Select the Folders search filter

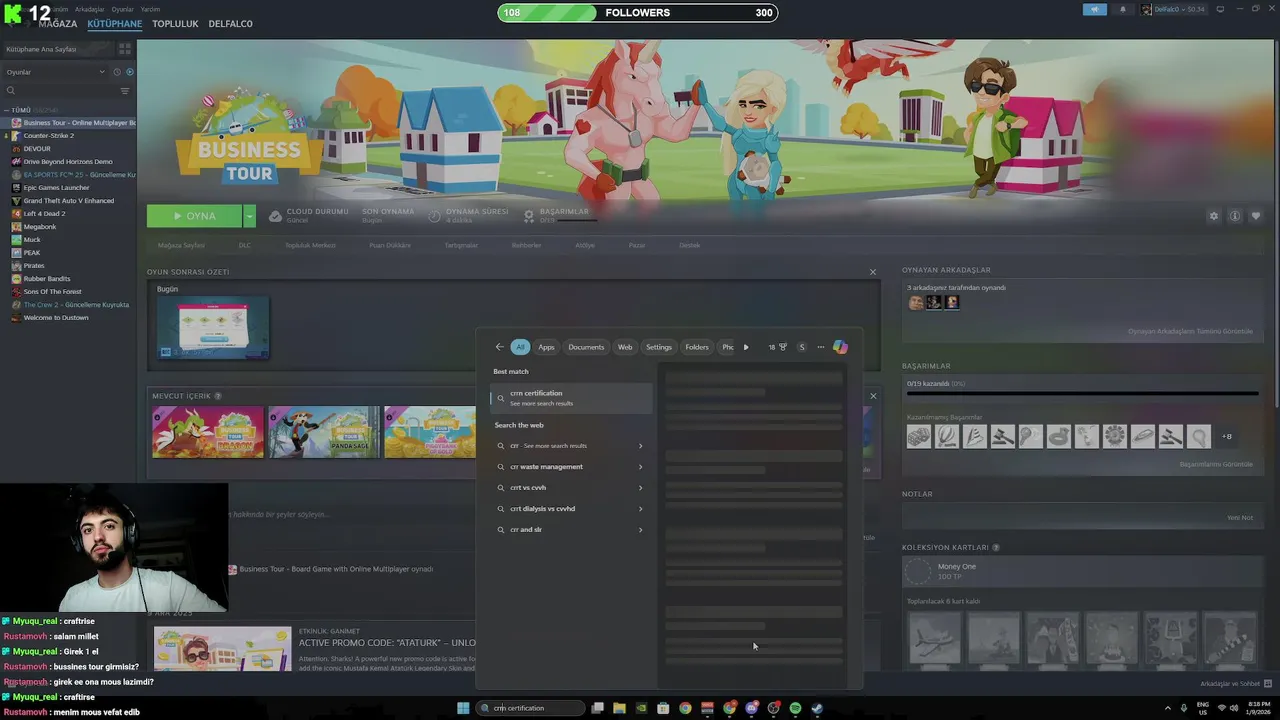click(697, 347)
